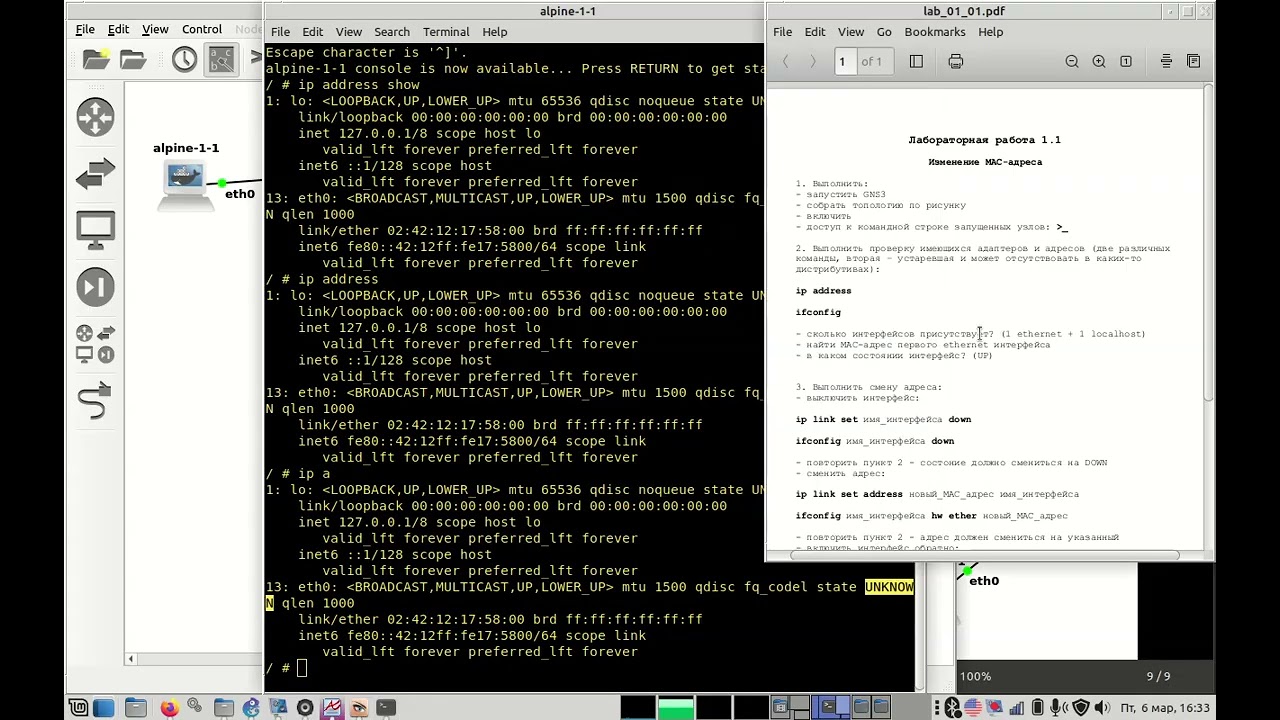Image resolution: width=1280 pixels, height=720 pixels.
Task: Open terminal Edit menu
Action: (x=313, y=32)
